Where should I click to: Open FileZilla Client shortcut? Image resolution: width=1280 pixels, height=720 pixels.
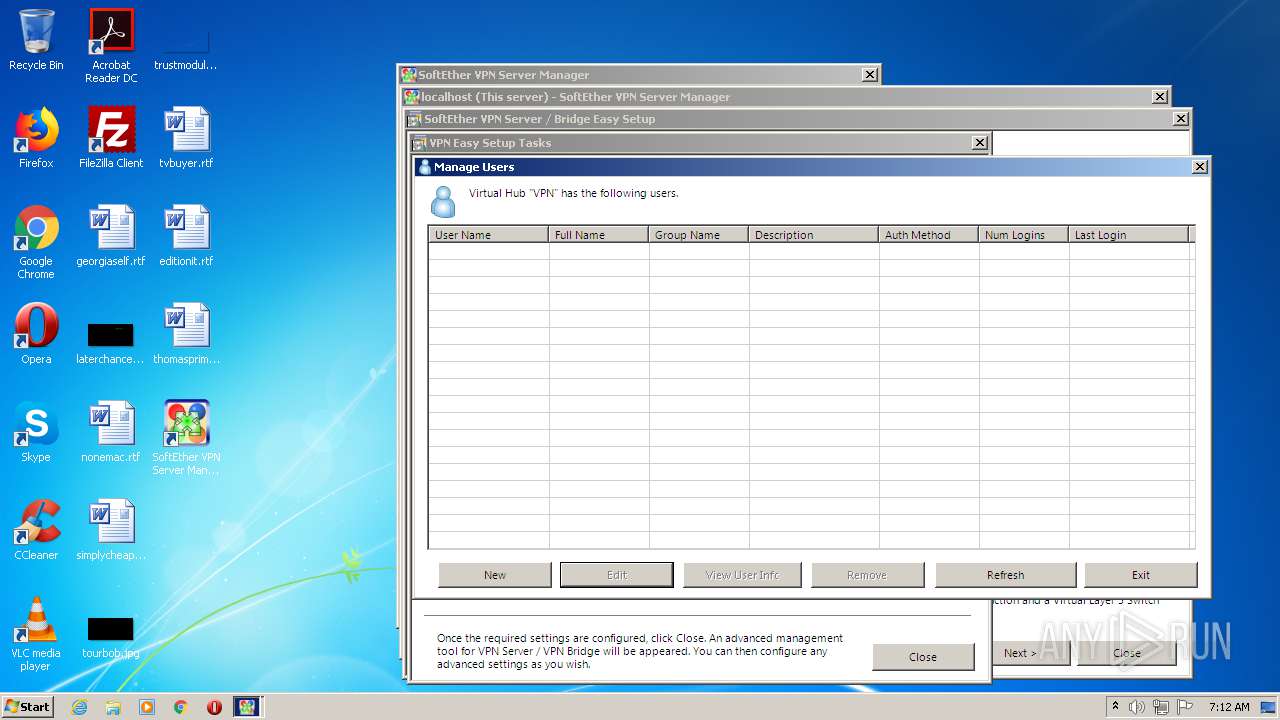[x=111, y=138]
